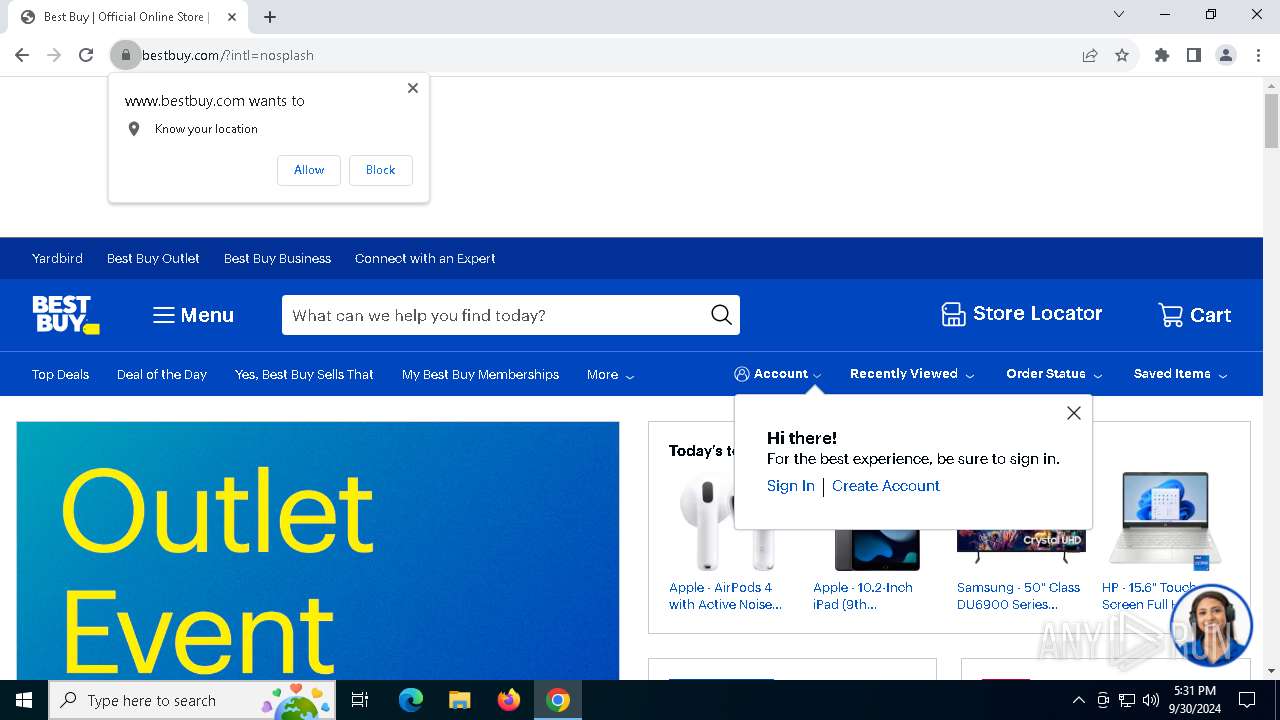
Task: Open File Explorer from taskbar
Action: [x=460, y=700]
